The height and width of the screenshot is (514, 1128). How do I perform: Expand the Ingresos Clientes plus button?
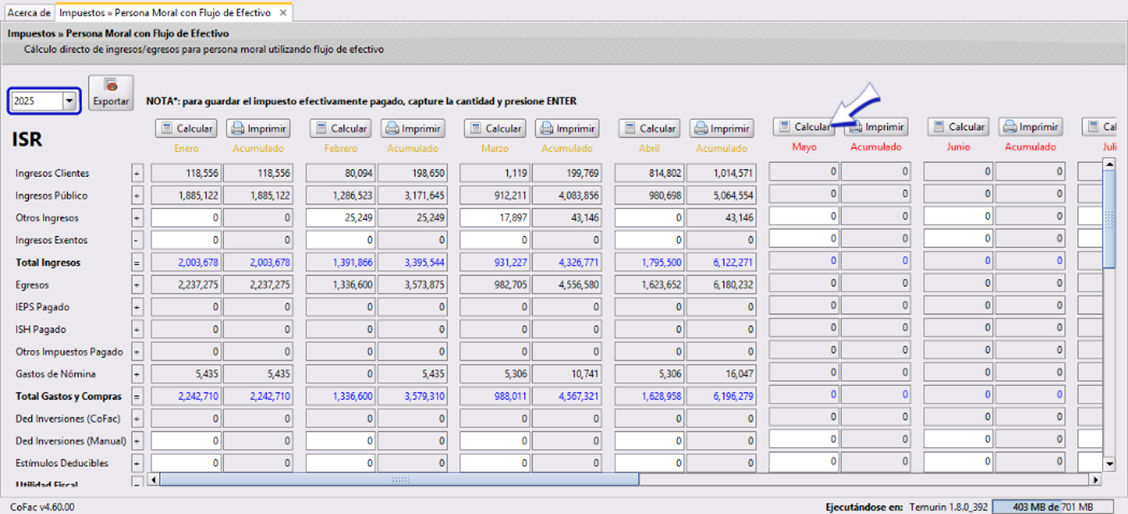(137, 173)
